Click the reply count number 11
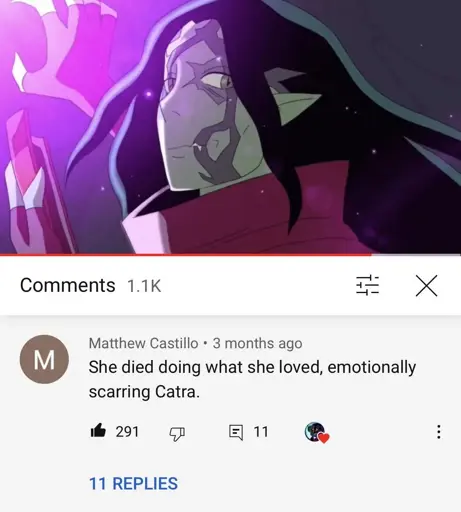This screenshot has height=512, width=461. click(261, 432)
